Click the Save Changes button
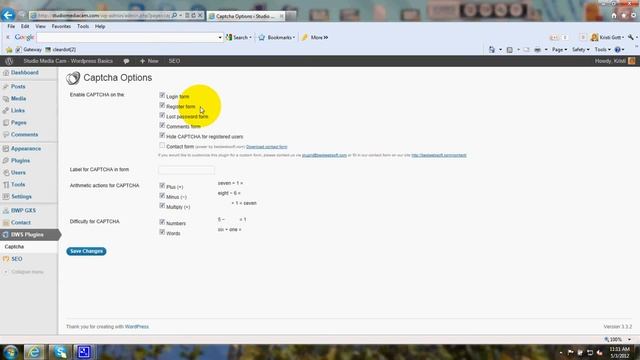This screenshot has height=360, width=640. click(x=86, y=251)
